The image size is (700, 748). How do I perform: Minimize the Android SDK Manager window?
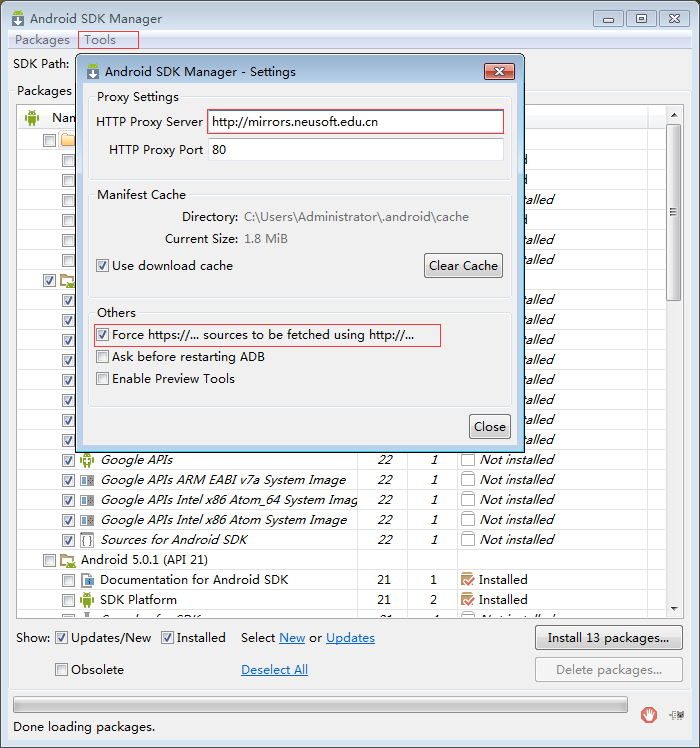608,19
